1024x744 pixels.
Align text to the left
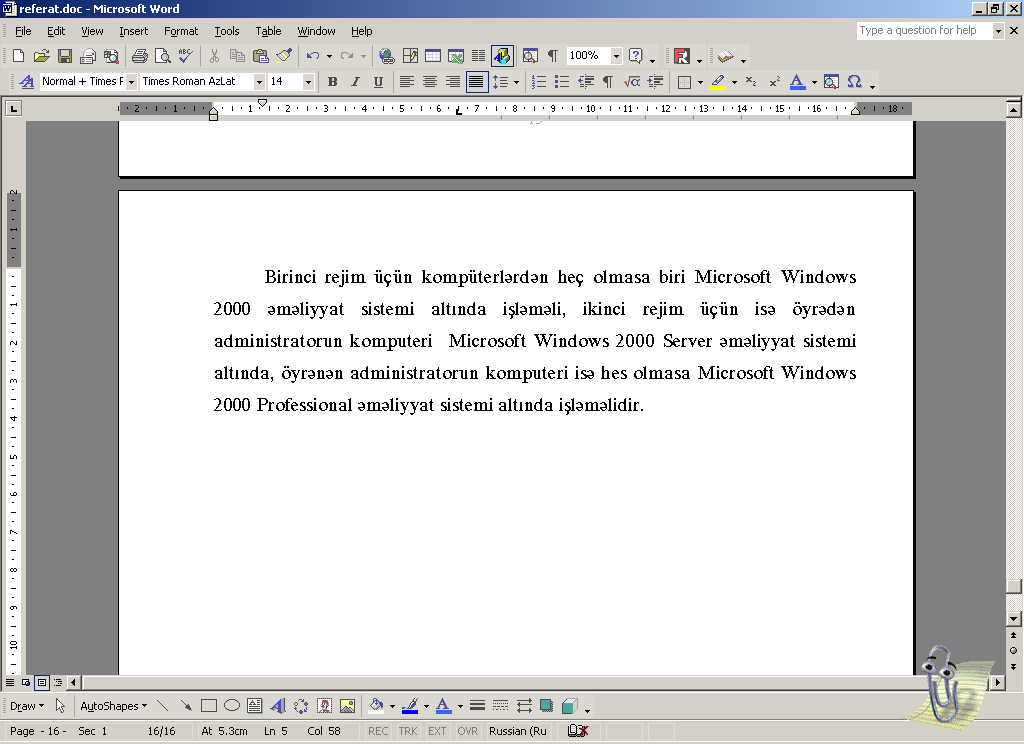click(x=406, y=82)
